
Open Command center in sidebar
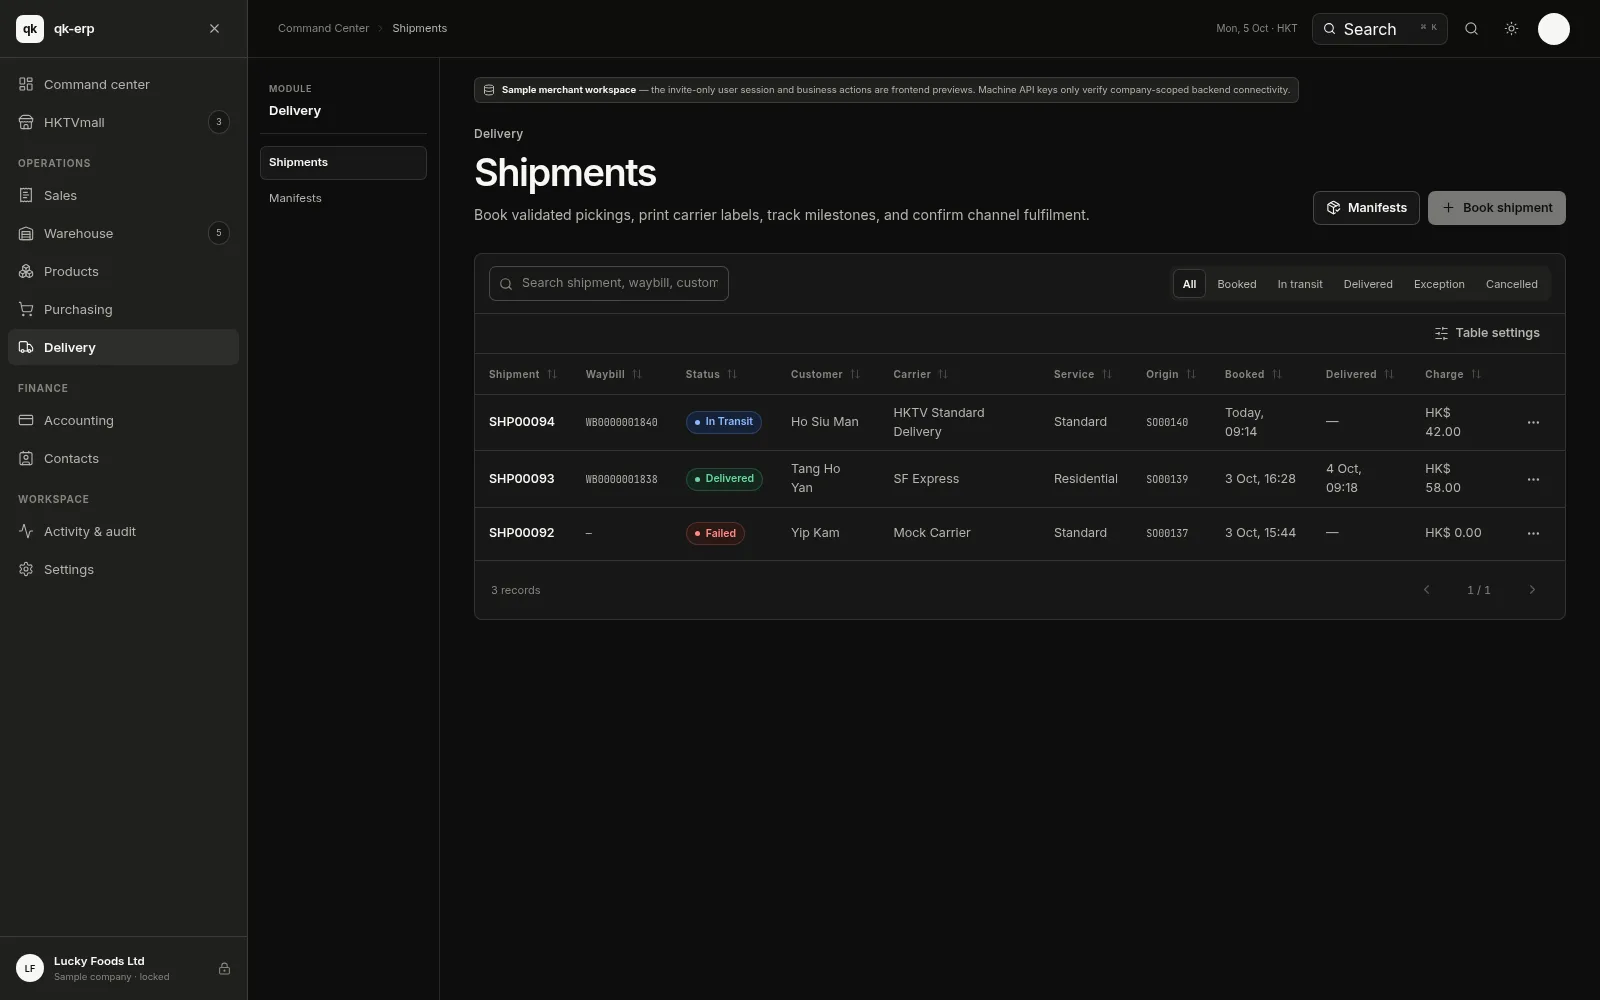[x=123, y=84]
